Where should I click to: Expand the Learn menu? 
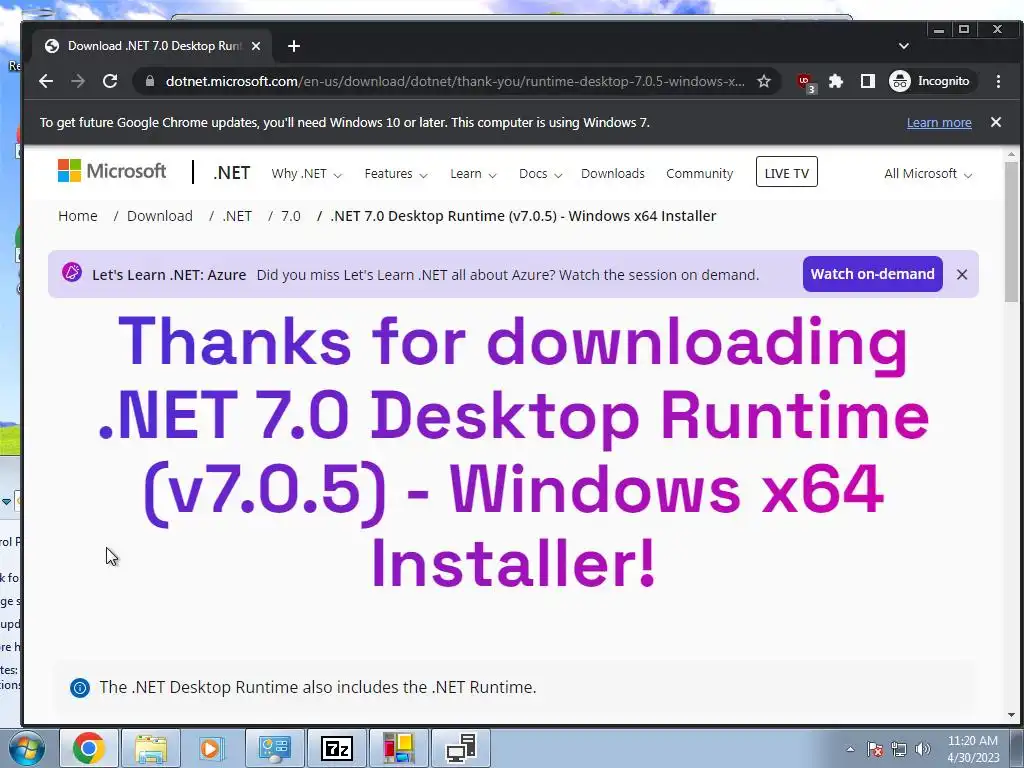[x=473, y=174]
